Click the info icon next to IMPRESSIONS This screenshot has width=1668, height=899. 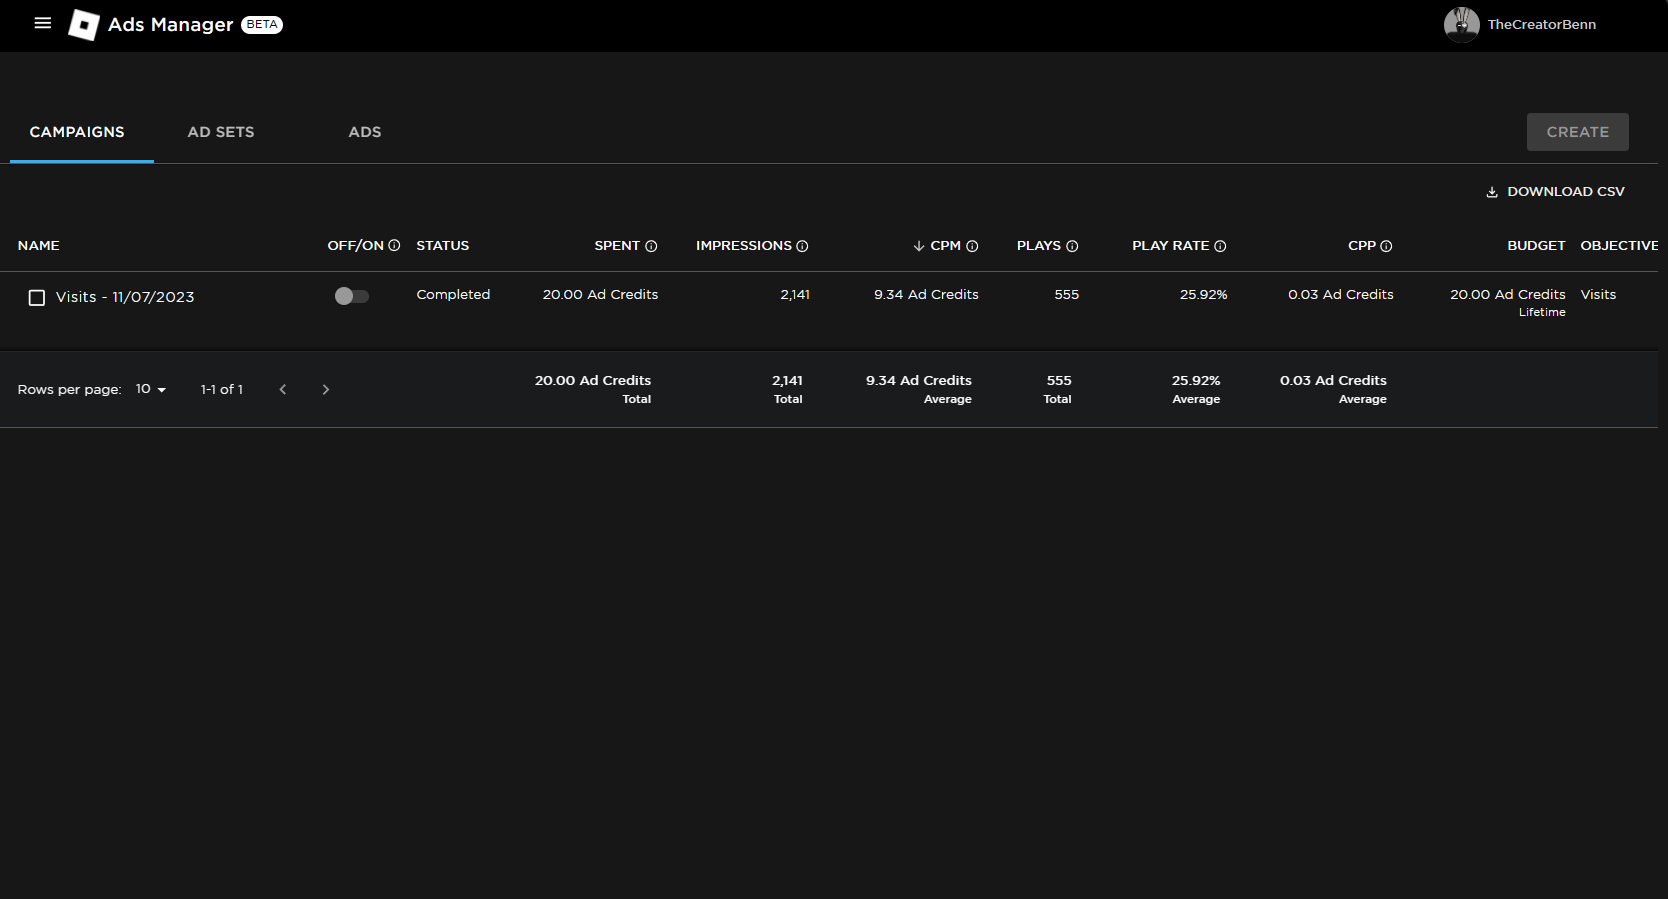pos(802,246)
